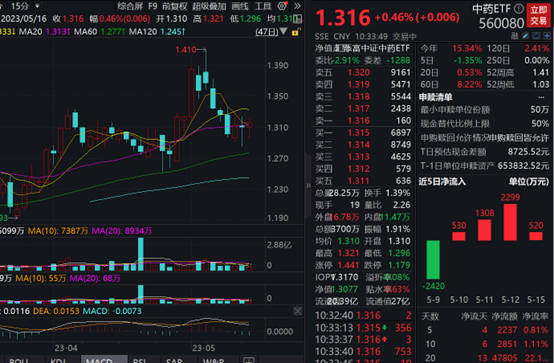
Task: Select the SAR indicator tab
Action: pos(174,360)
